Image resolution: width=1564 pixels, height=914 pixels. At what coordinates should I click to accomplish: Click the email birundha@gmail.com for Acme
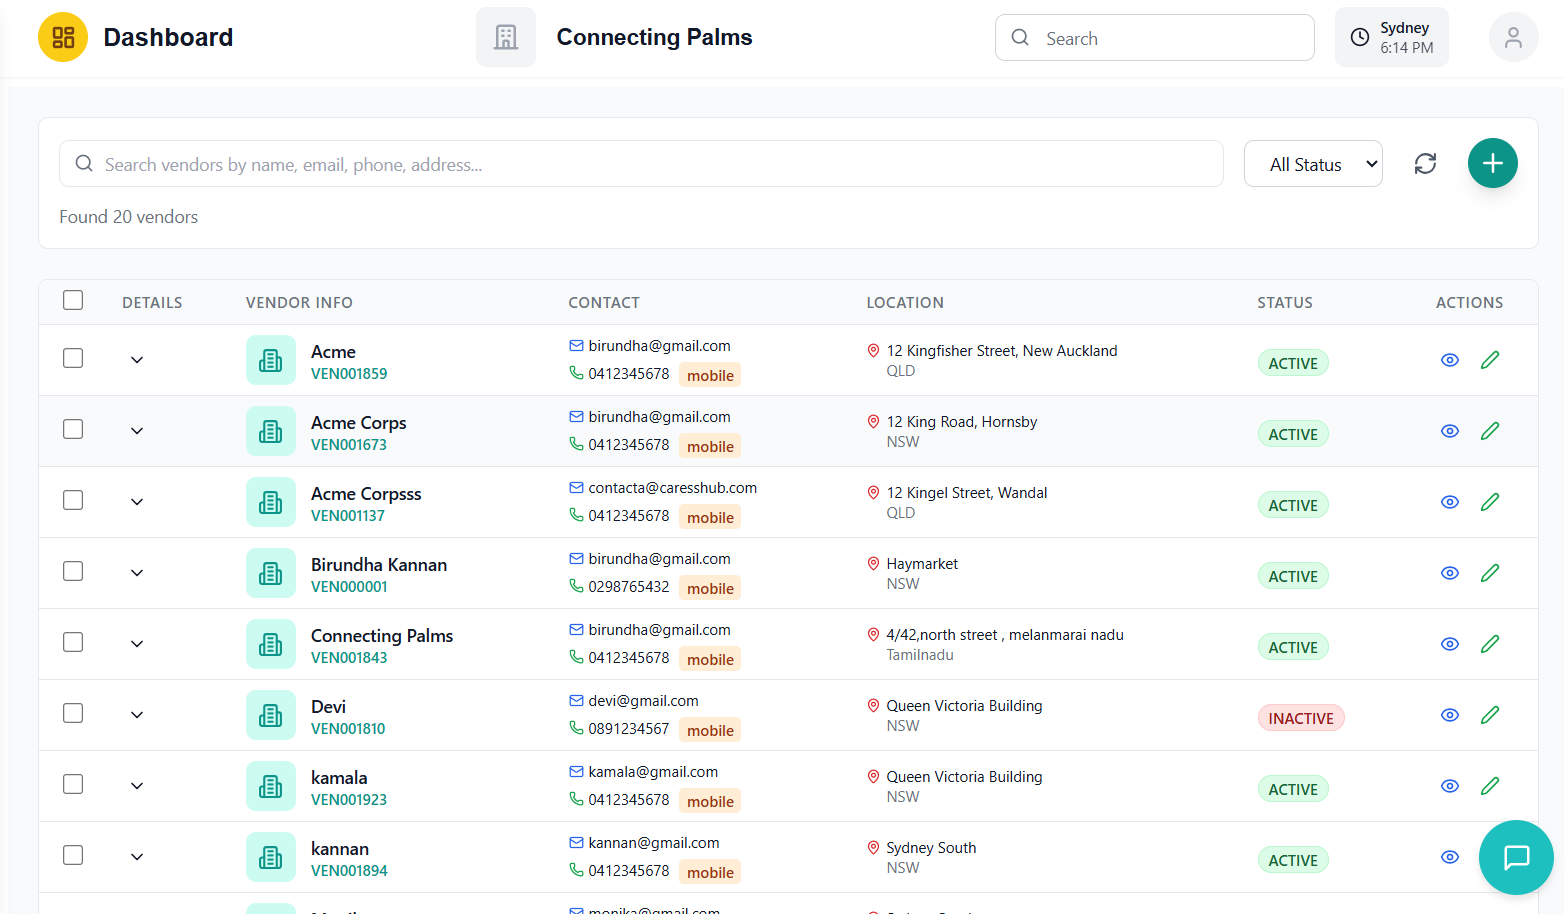(x=659, y=345)
